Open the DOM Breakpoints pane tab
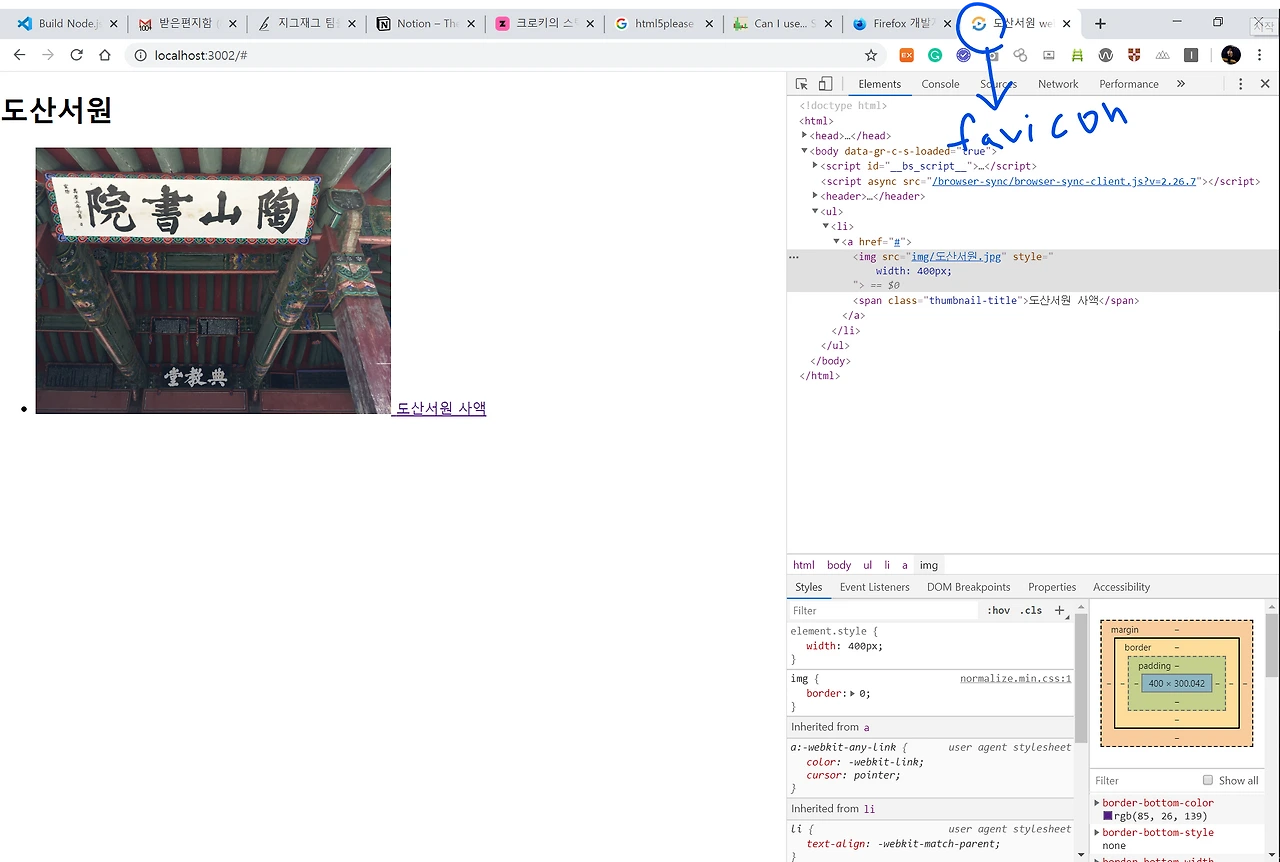The width and height of the screenshot is (1280, 862). tap(968, 587)
